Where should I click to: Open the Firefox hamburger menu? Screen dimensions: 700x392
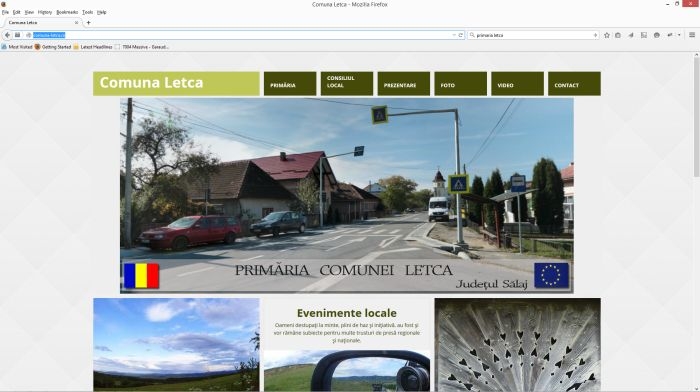click(692, 35)
